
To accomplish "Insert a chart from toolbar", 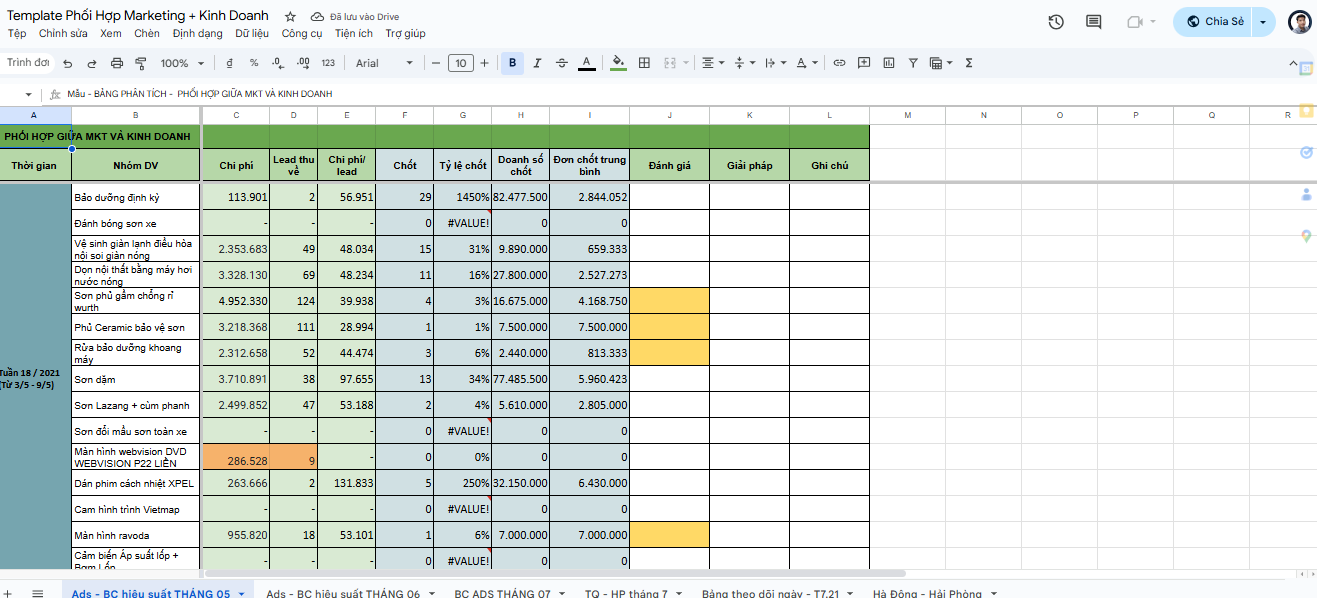I will tap(889, 63).
